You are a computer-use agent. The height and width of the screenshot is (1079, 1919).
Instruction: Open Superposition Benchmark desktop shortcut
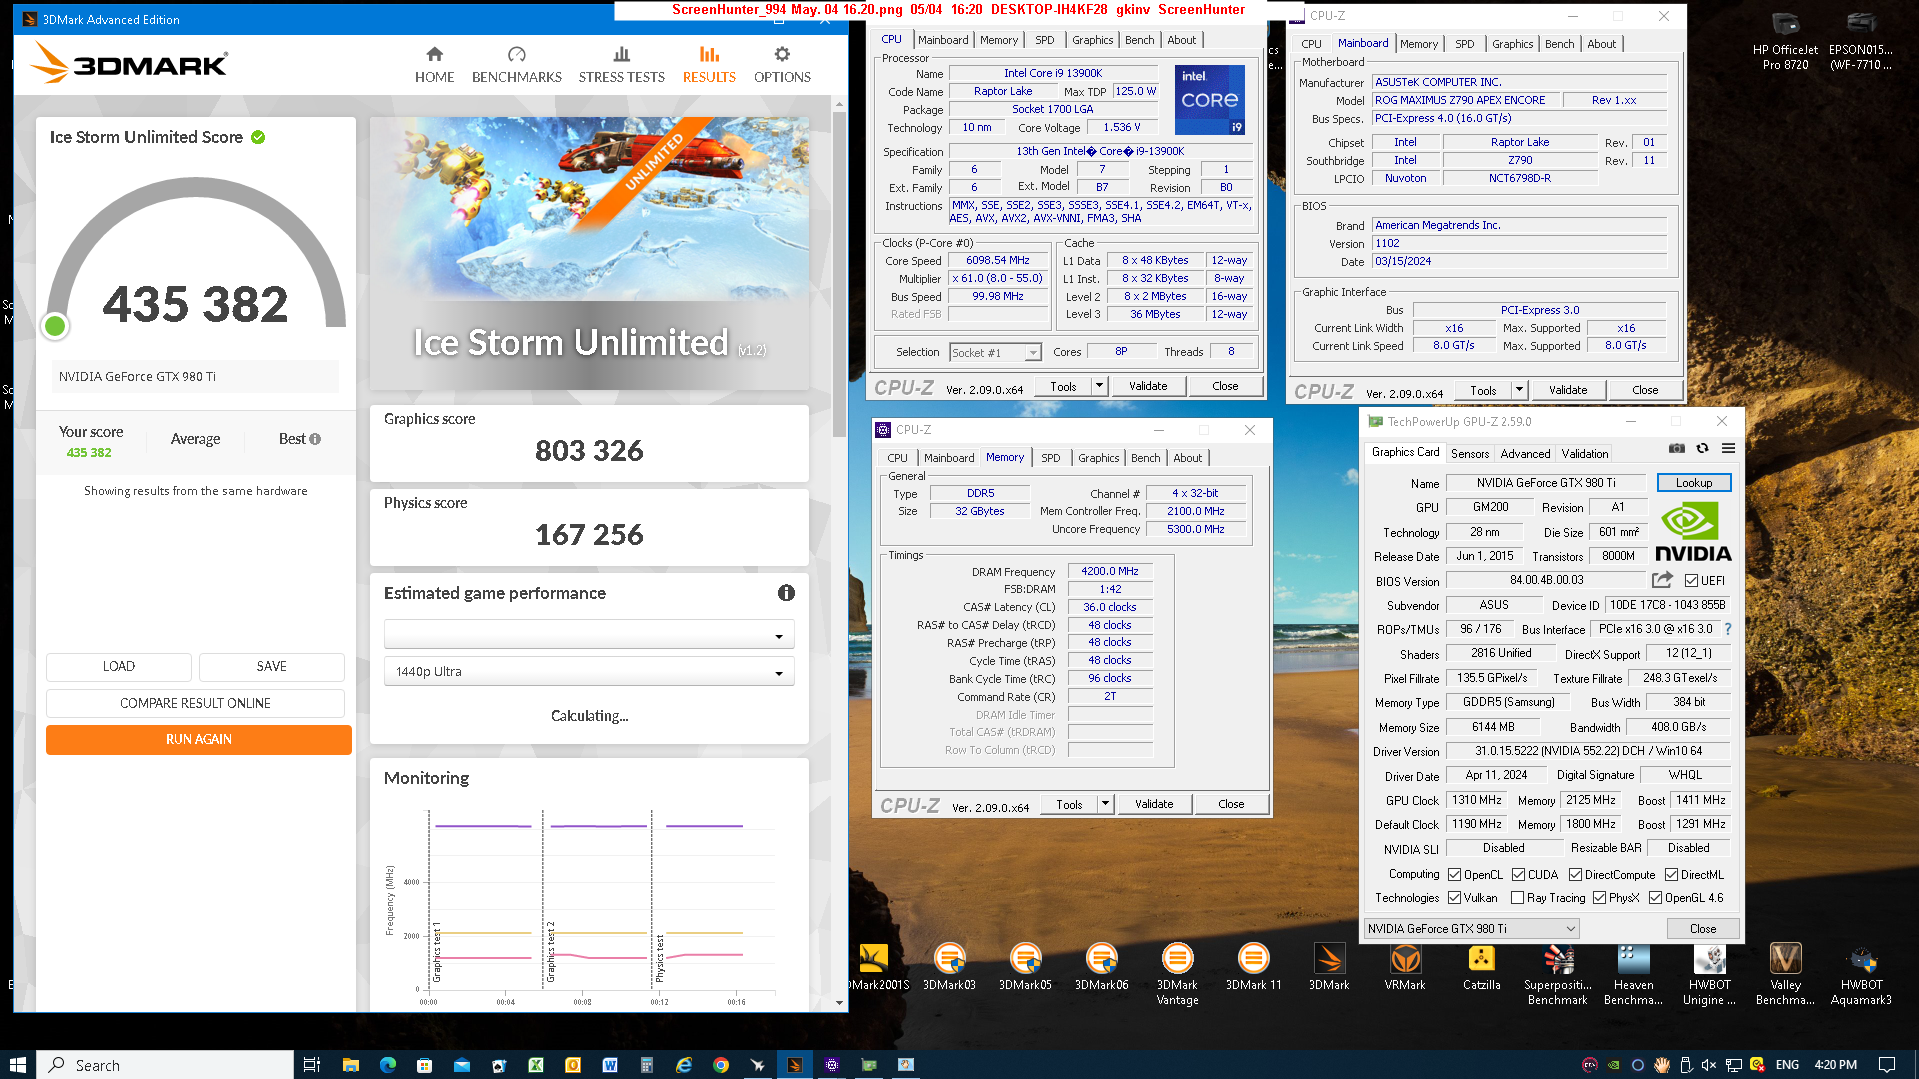(1557, 975)
